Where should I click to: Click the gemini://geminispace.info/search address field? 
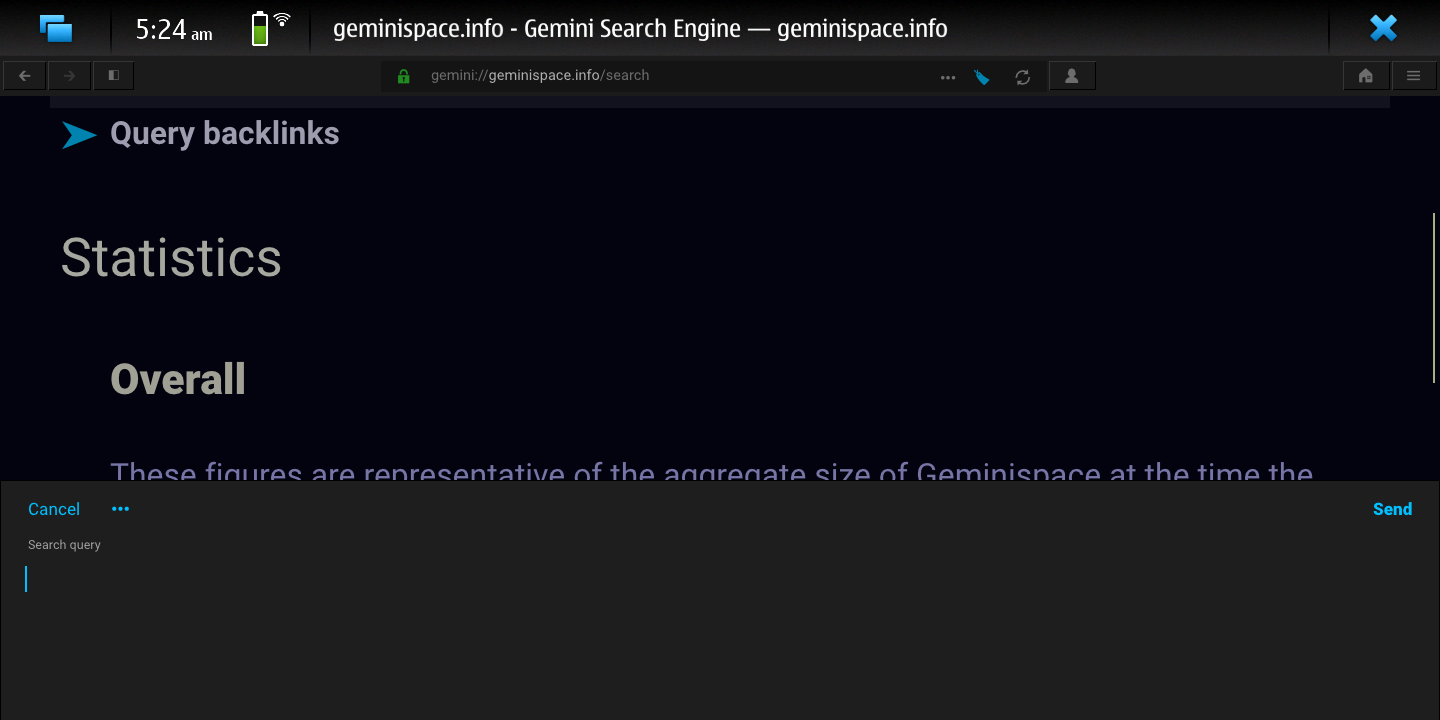point(660,76)
